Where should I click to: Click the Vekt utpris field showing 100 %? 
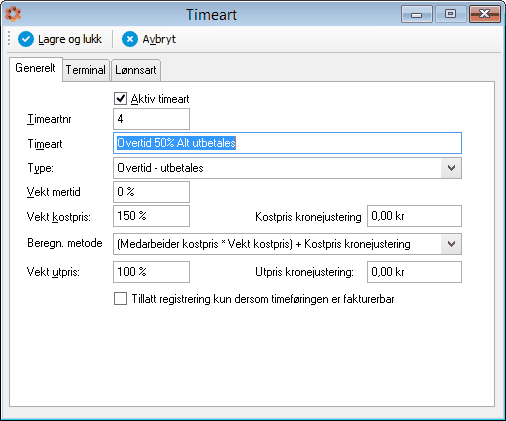point(151,272)
